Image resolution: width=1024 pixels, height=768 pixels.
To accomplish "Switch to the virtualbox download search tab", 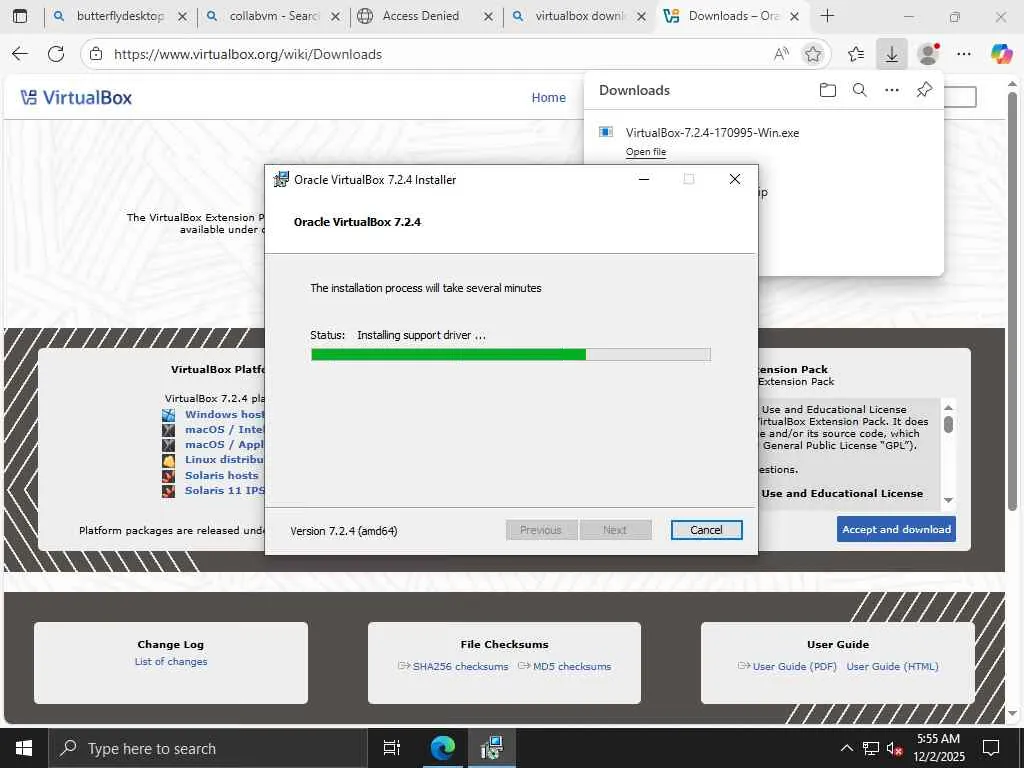I will pyautogui.click(x=579, y=16).
